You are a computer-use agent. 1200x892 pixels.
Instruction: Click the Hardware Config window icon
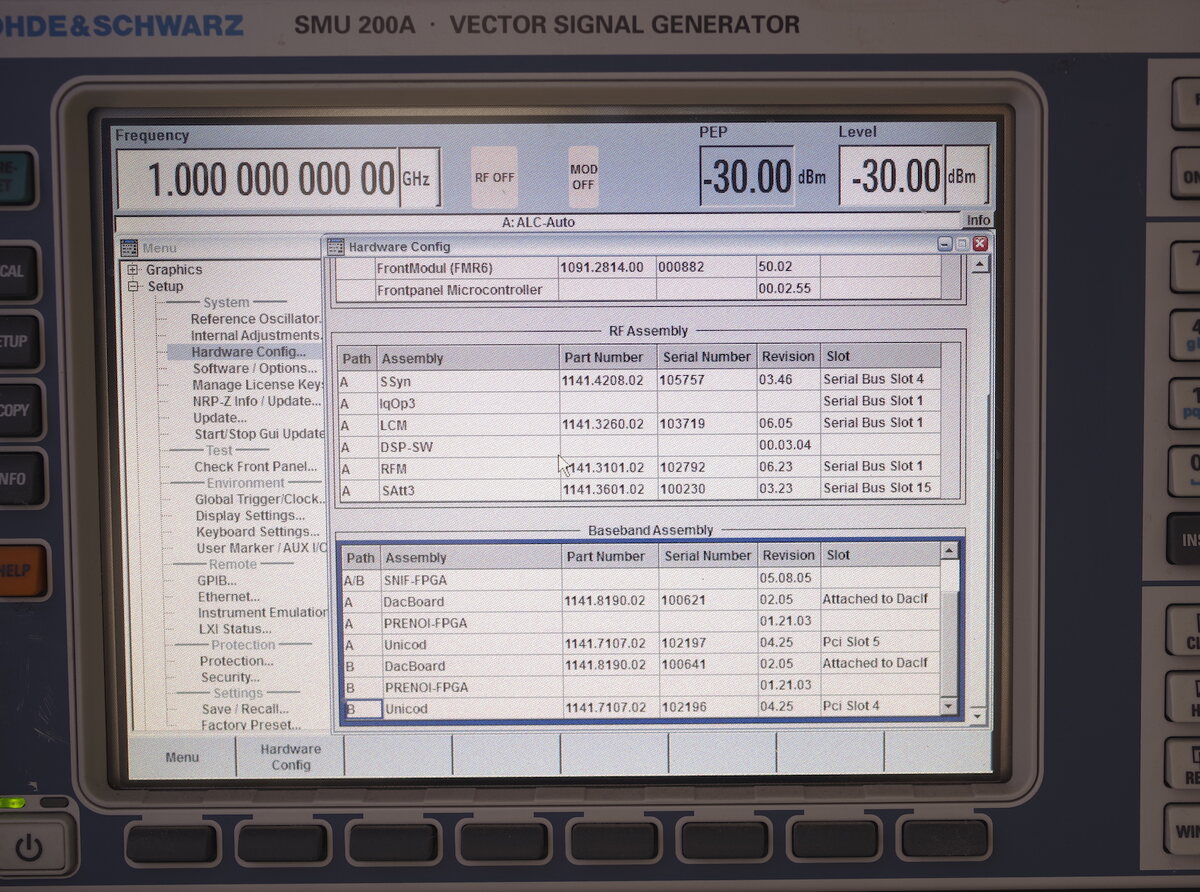point(336,246)
